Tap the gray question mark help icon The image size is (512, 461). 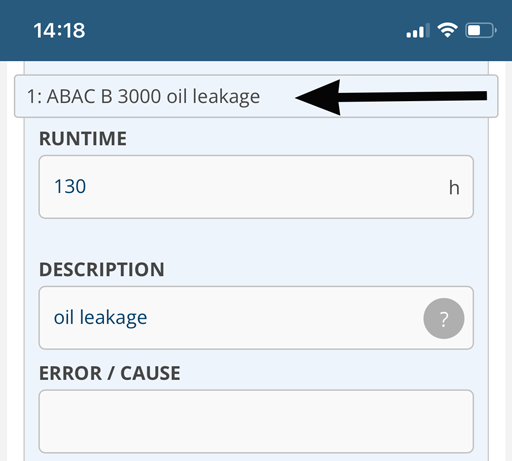[x=444, y=318]
